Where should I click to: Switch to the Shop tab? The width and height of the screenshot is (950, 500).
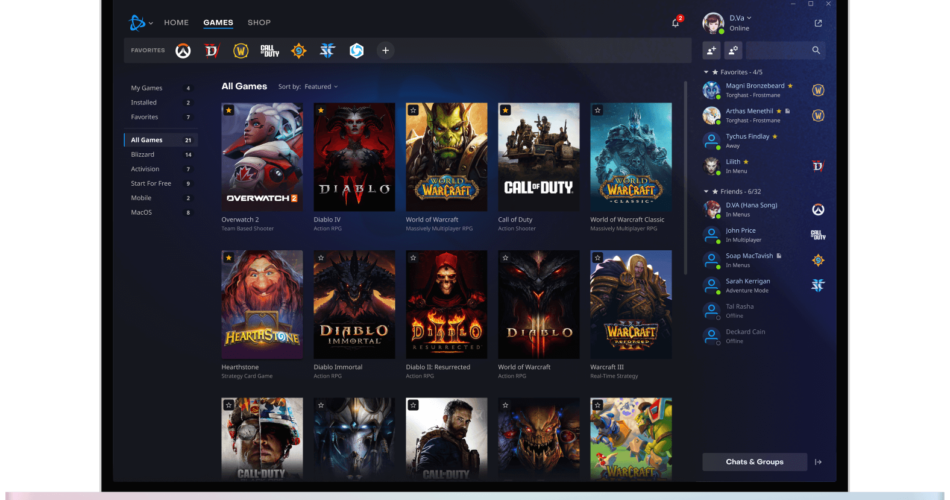click(x=259, y=22)
